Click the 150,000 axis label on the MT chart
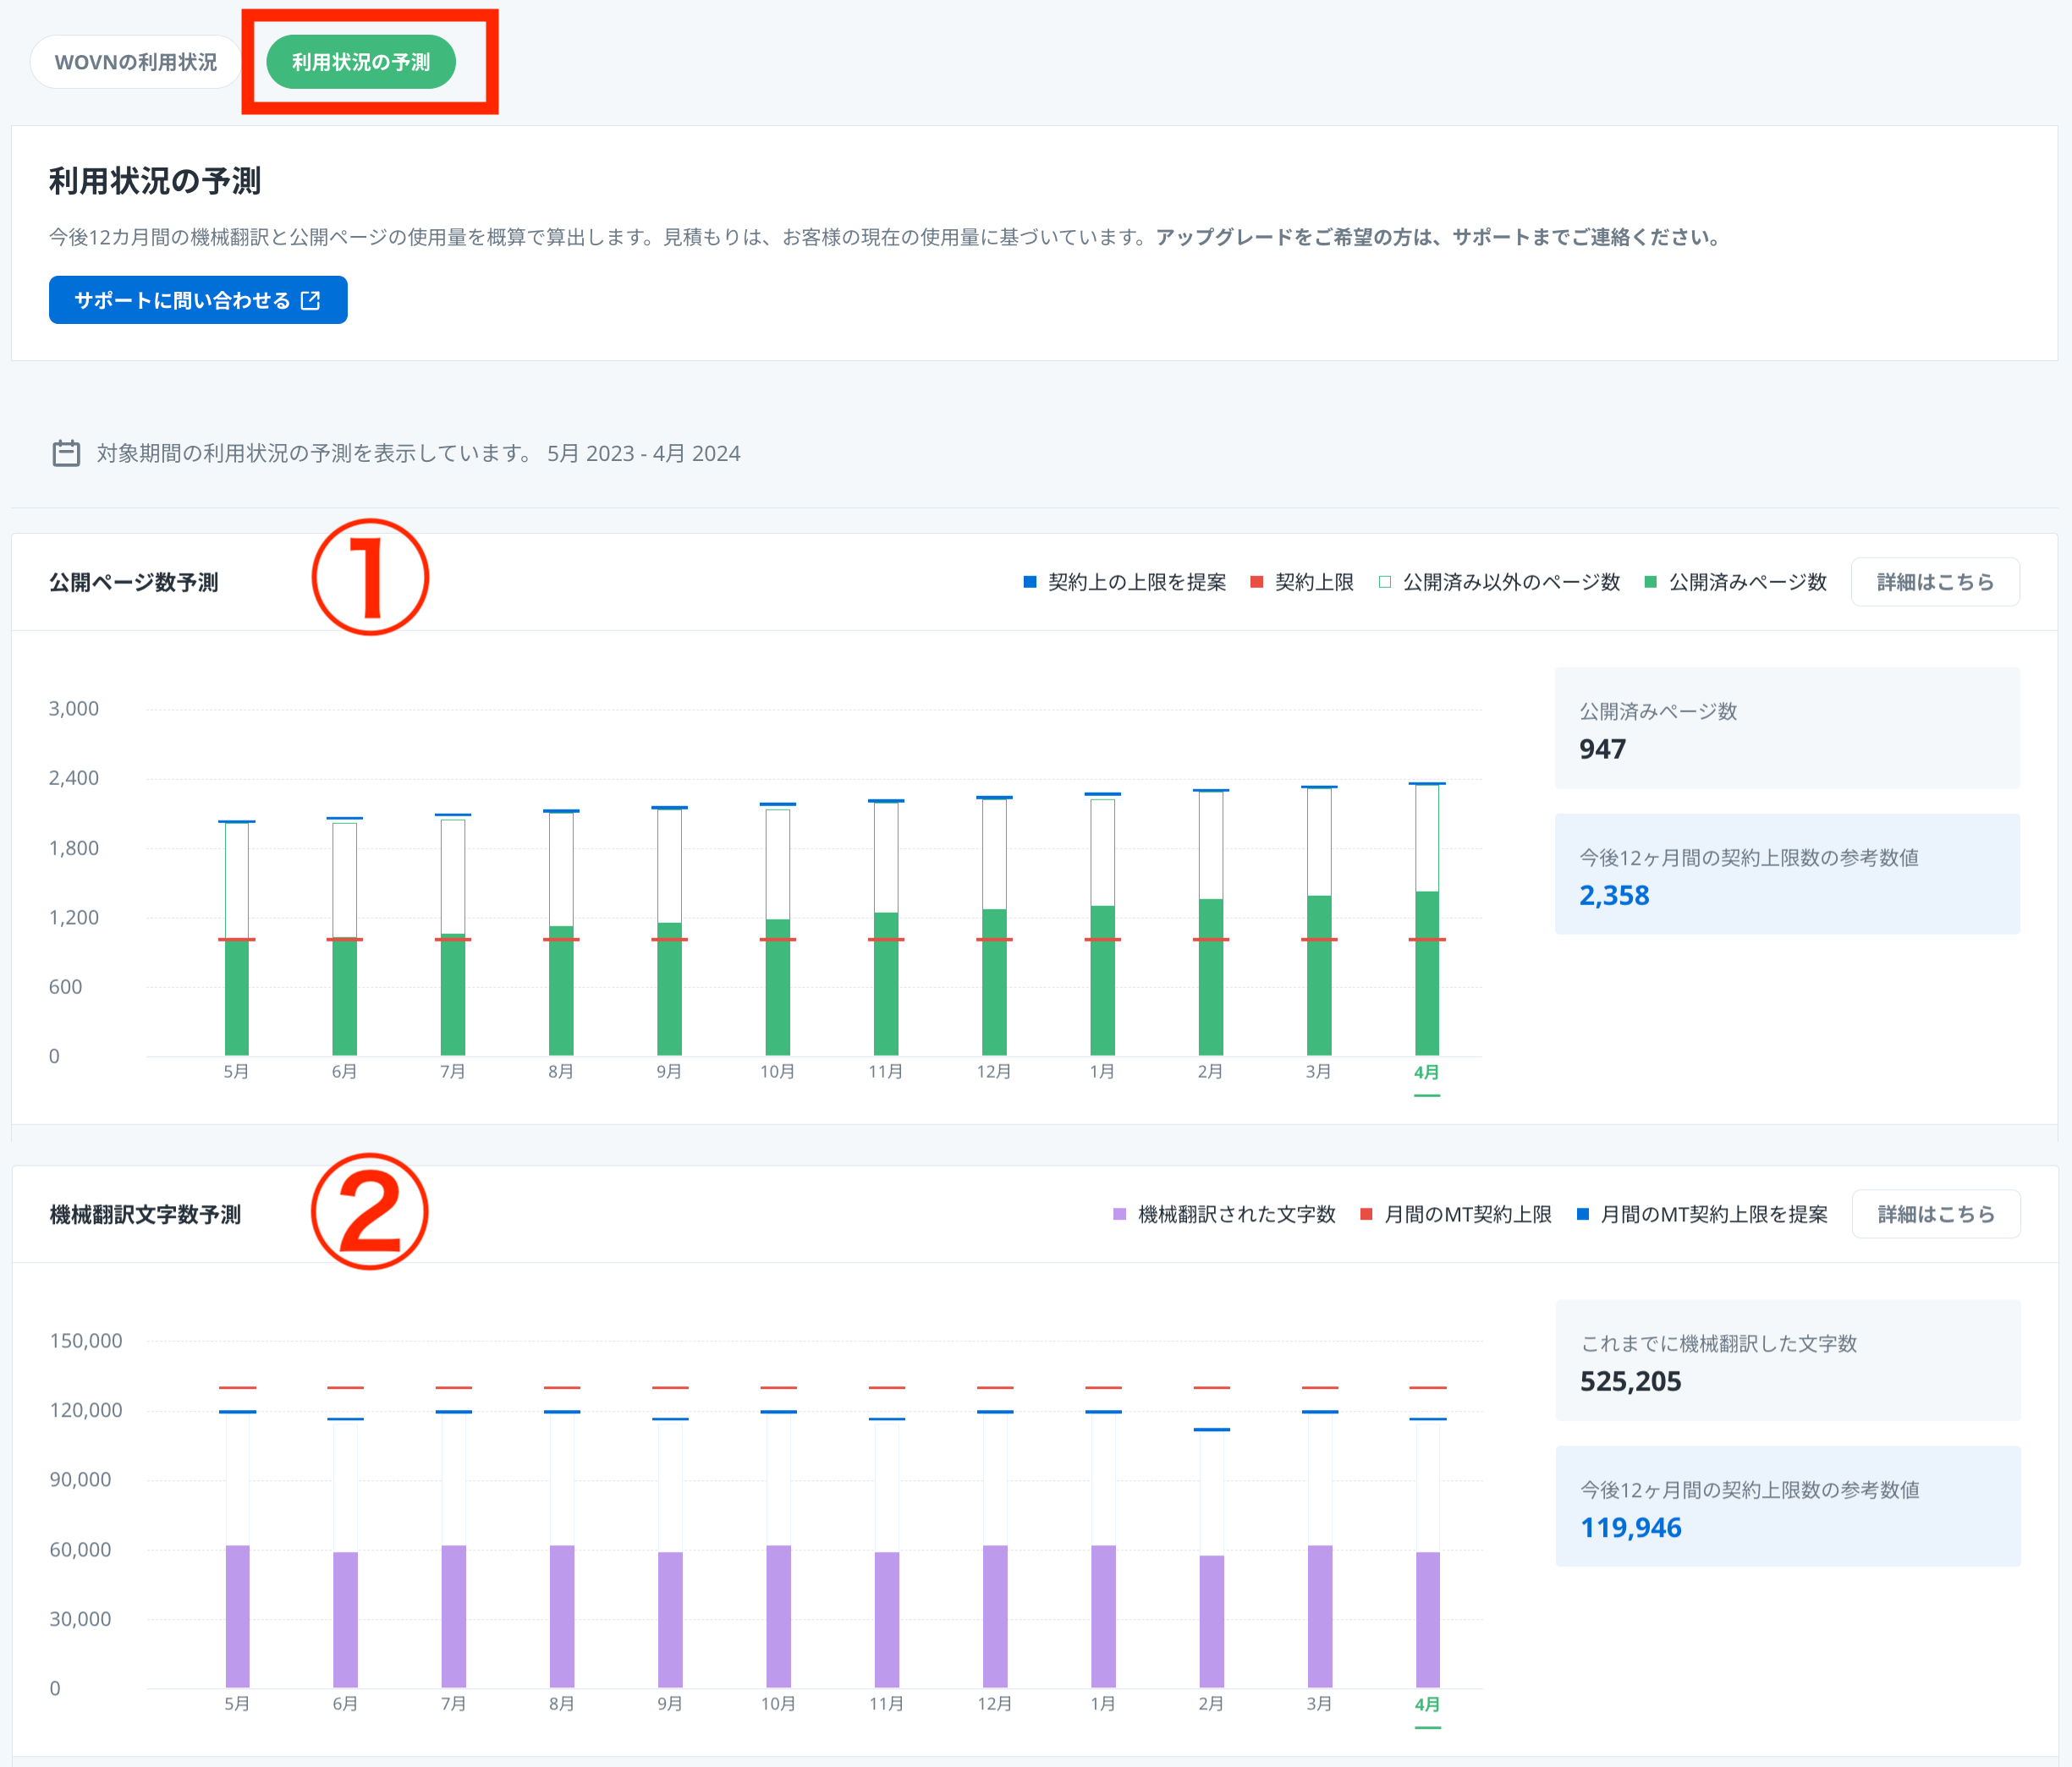2072x1767 pixels. [86, 1340]
